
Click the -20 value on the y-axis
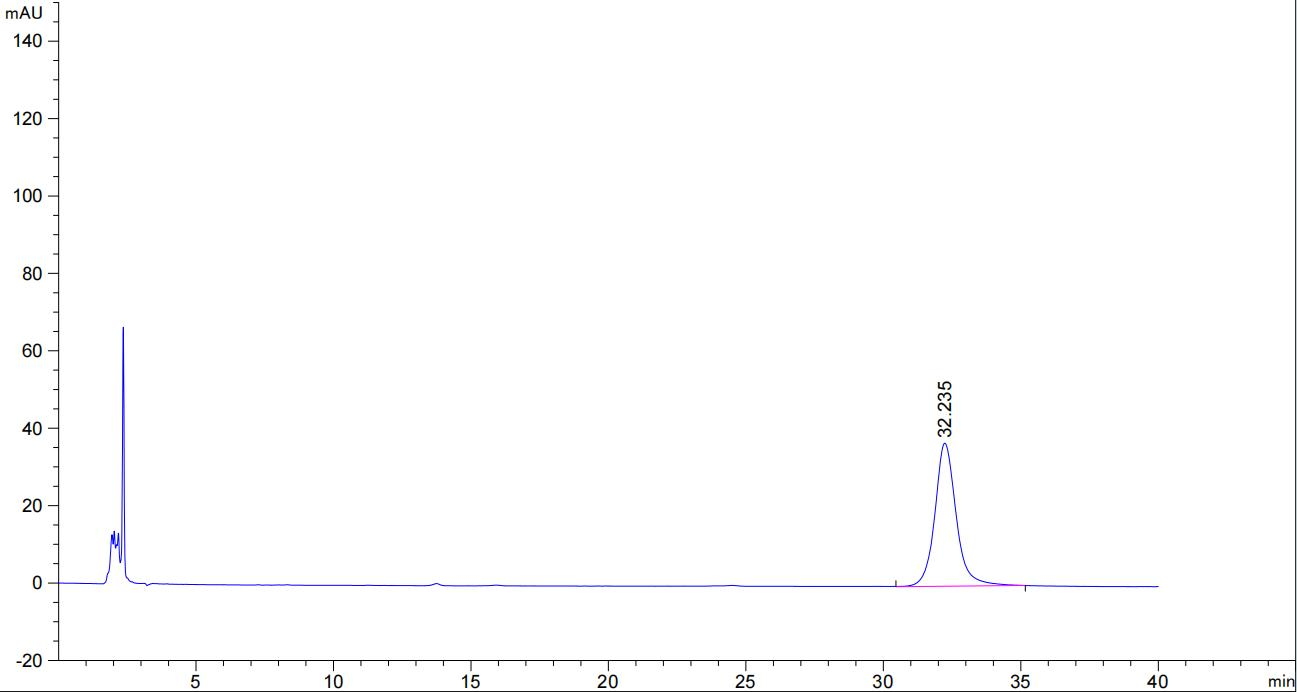pos(29,661)
